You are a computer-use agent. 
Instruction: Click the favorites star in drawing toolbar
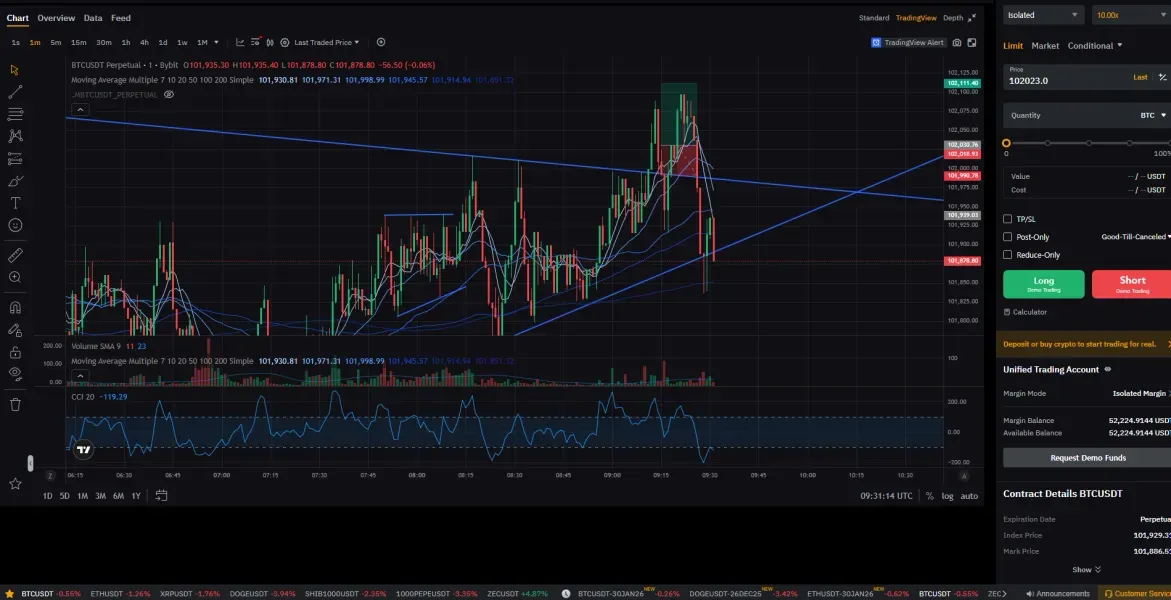pyautogui.click(x=15, y=483)
